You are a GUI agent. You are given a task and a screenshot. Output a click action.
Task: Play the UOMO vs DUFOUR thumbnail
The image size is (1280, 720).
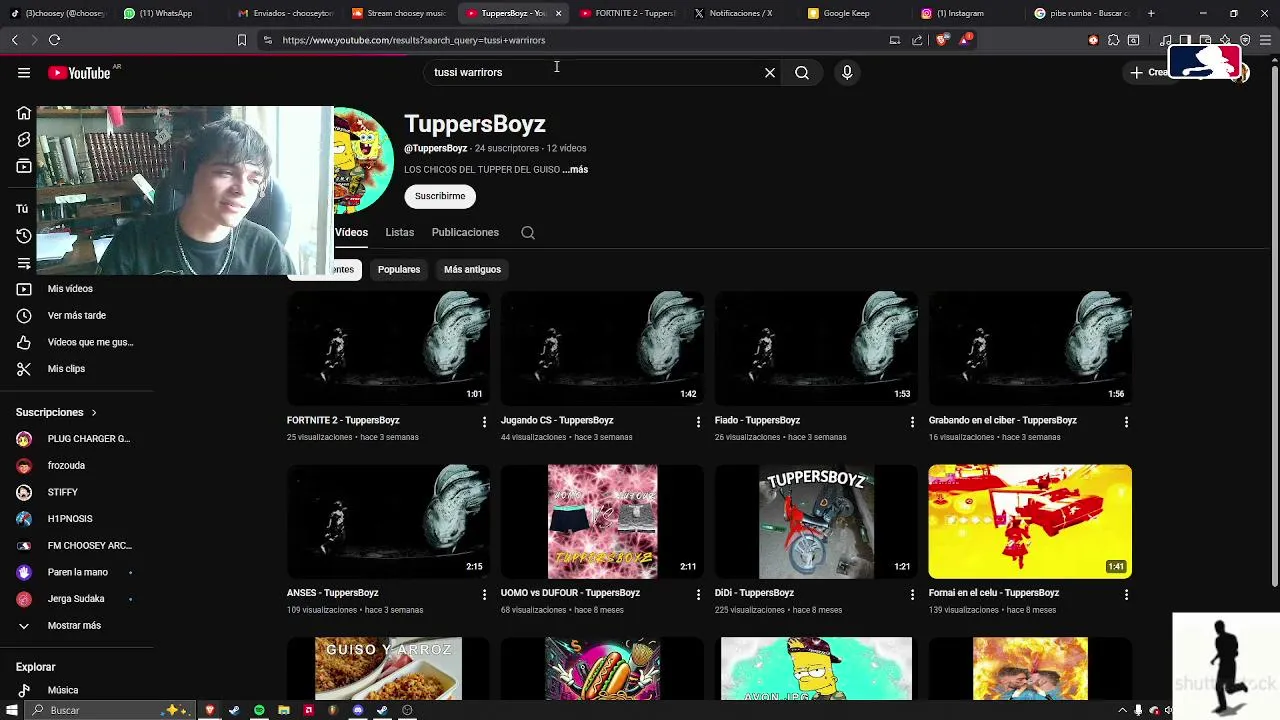[x=602, y=521]
